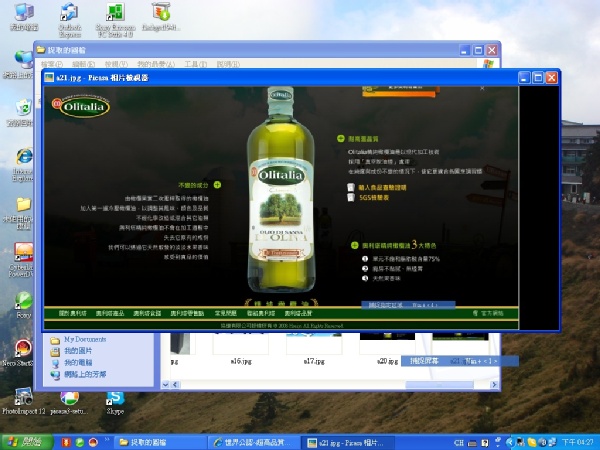The height and width of the screenshot is (450, 600).
Task: Launch the Foxy desktop shortcut
Action: (24, 305)
